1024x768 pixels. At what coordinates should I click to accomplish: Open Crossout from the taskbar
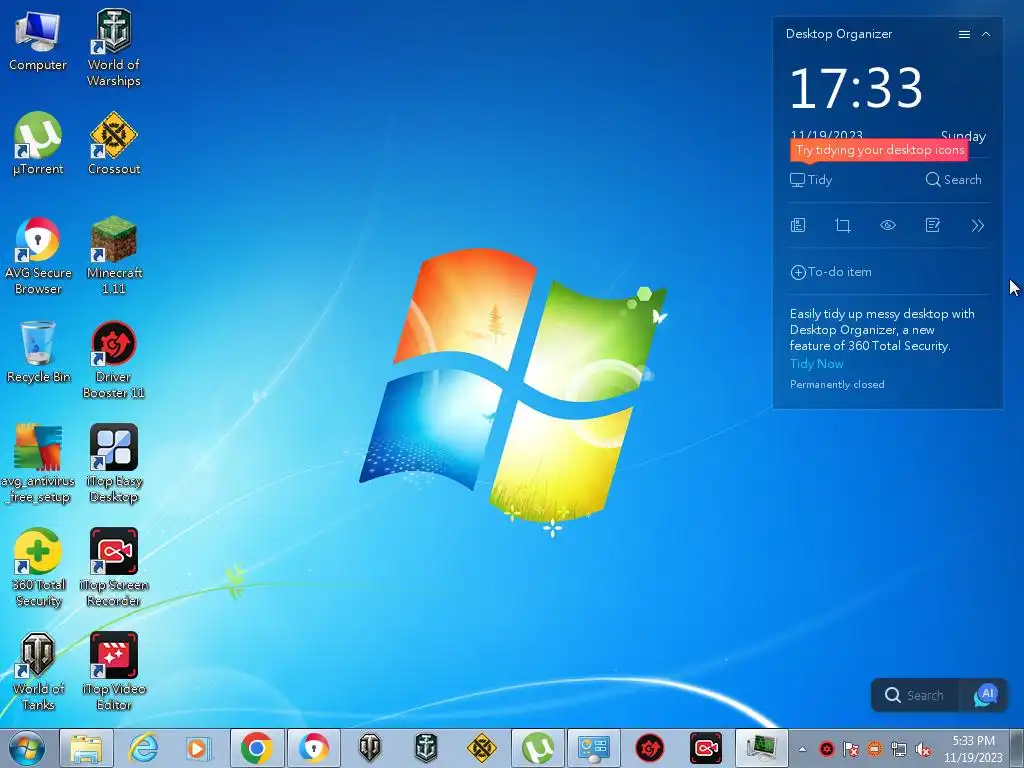(x=482, y=748)
